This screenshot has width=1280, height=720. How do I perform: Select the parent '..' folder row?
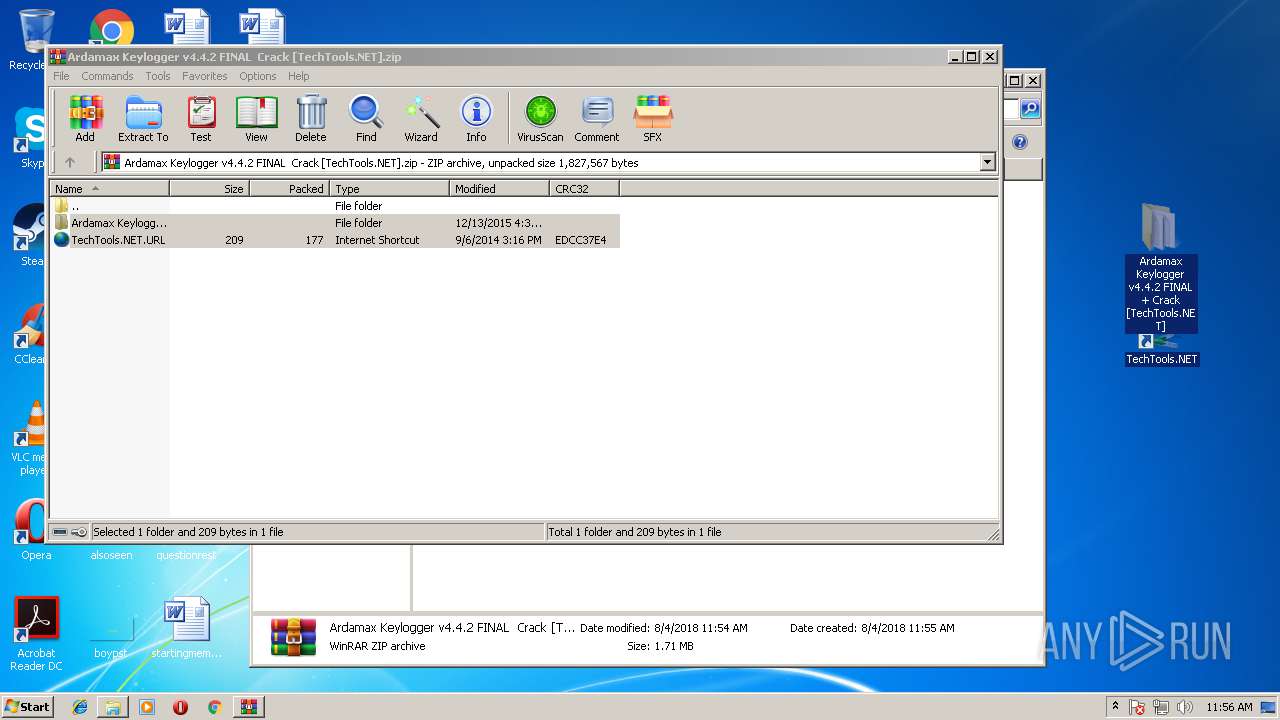click(x=335, y=206)
